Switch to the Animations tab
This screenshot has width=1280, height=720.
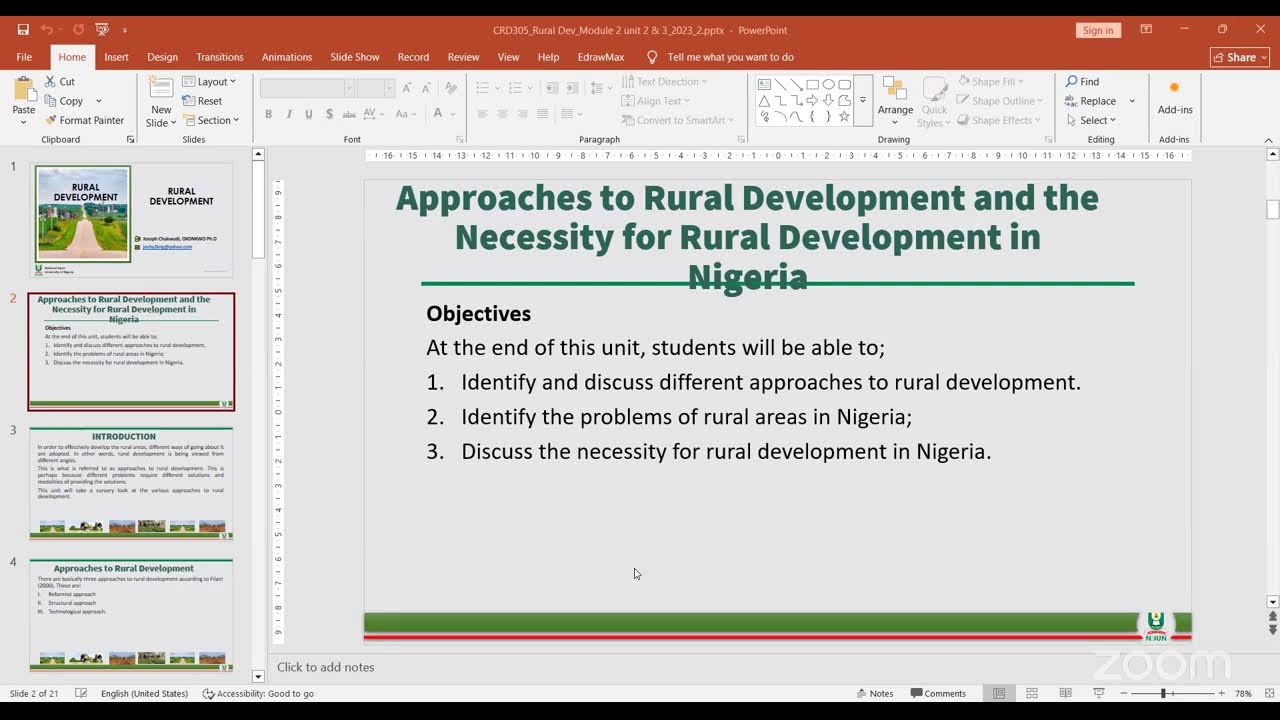click(287, 57)
